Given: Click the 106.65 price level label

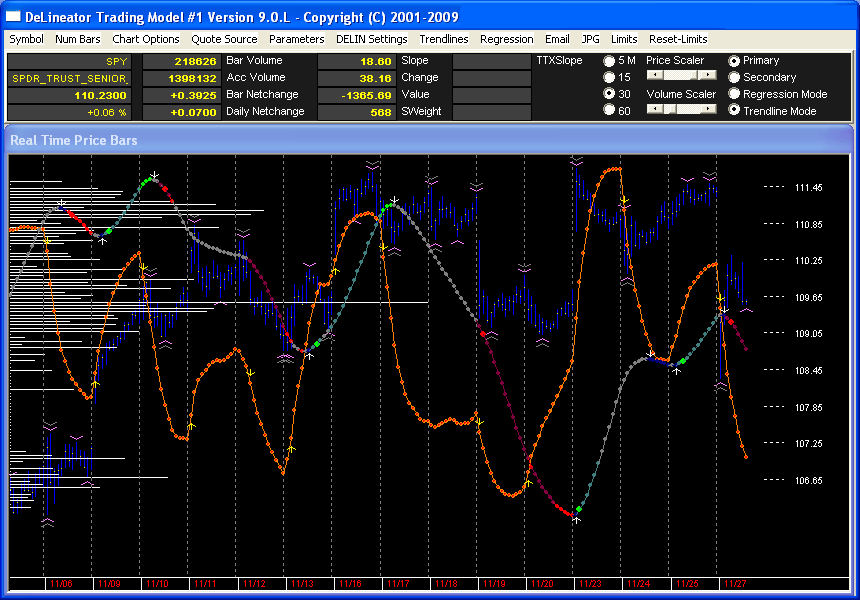Looking at the screenshot, I should (x=808, y=480).
